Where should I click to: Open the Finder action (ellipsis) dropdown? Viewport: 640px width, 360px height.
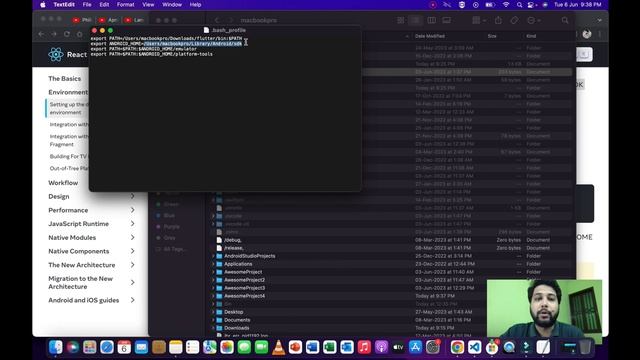click(534, 20)
